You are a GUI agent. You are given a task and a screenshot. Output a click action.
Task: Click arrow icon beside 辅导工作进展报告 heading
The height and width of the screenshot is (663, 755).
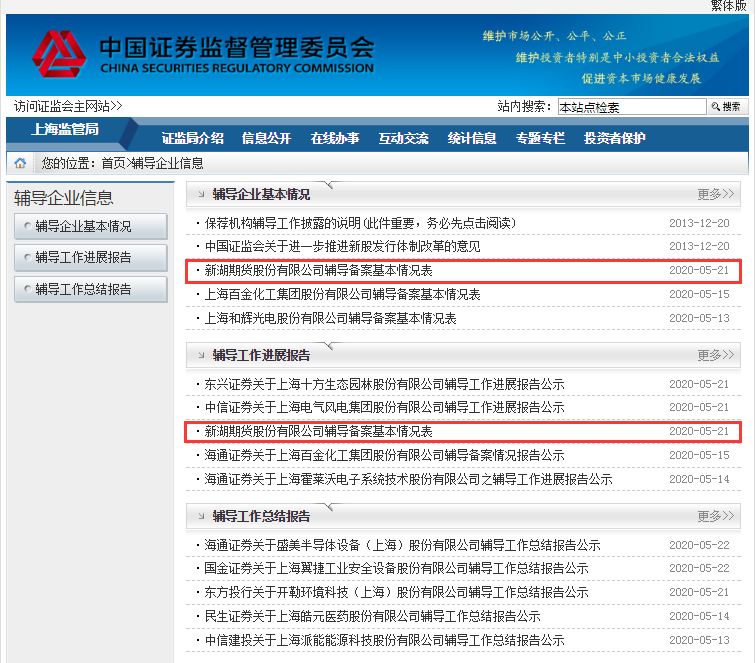click(201, 355)
